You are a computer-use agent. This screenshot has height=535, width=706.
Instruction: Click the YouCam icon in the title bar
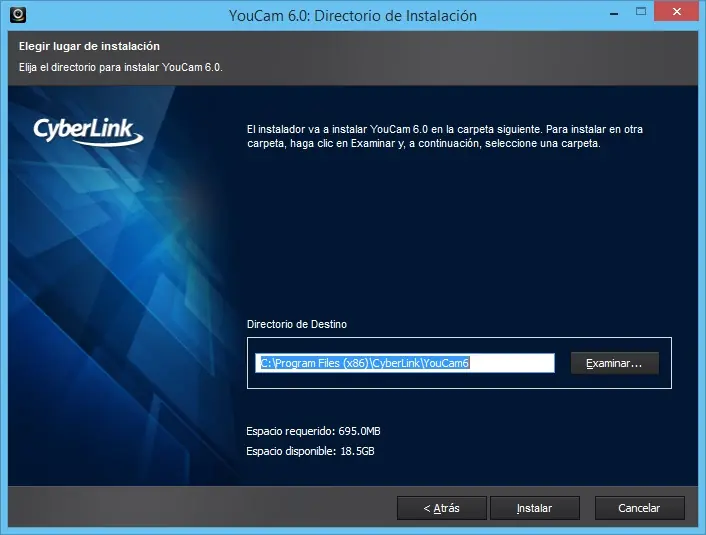click(x=18, y=14)
